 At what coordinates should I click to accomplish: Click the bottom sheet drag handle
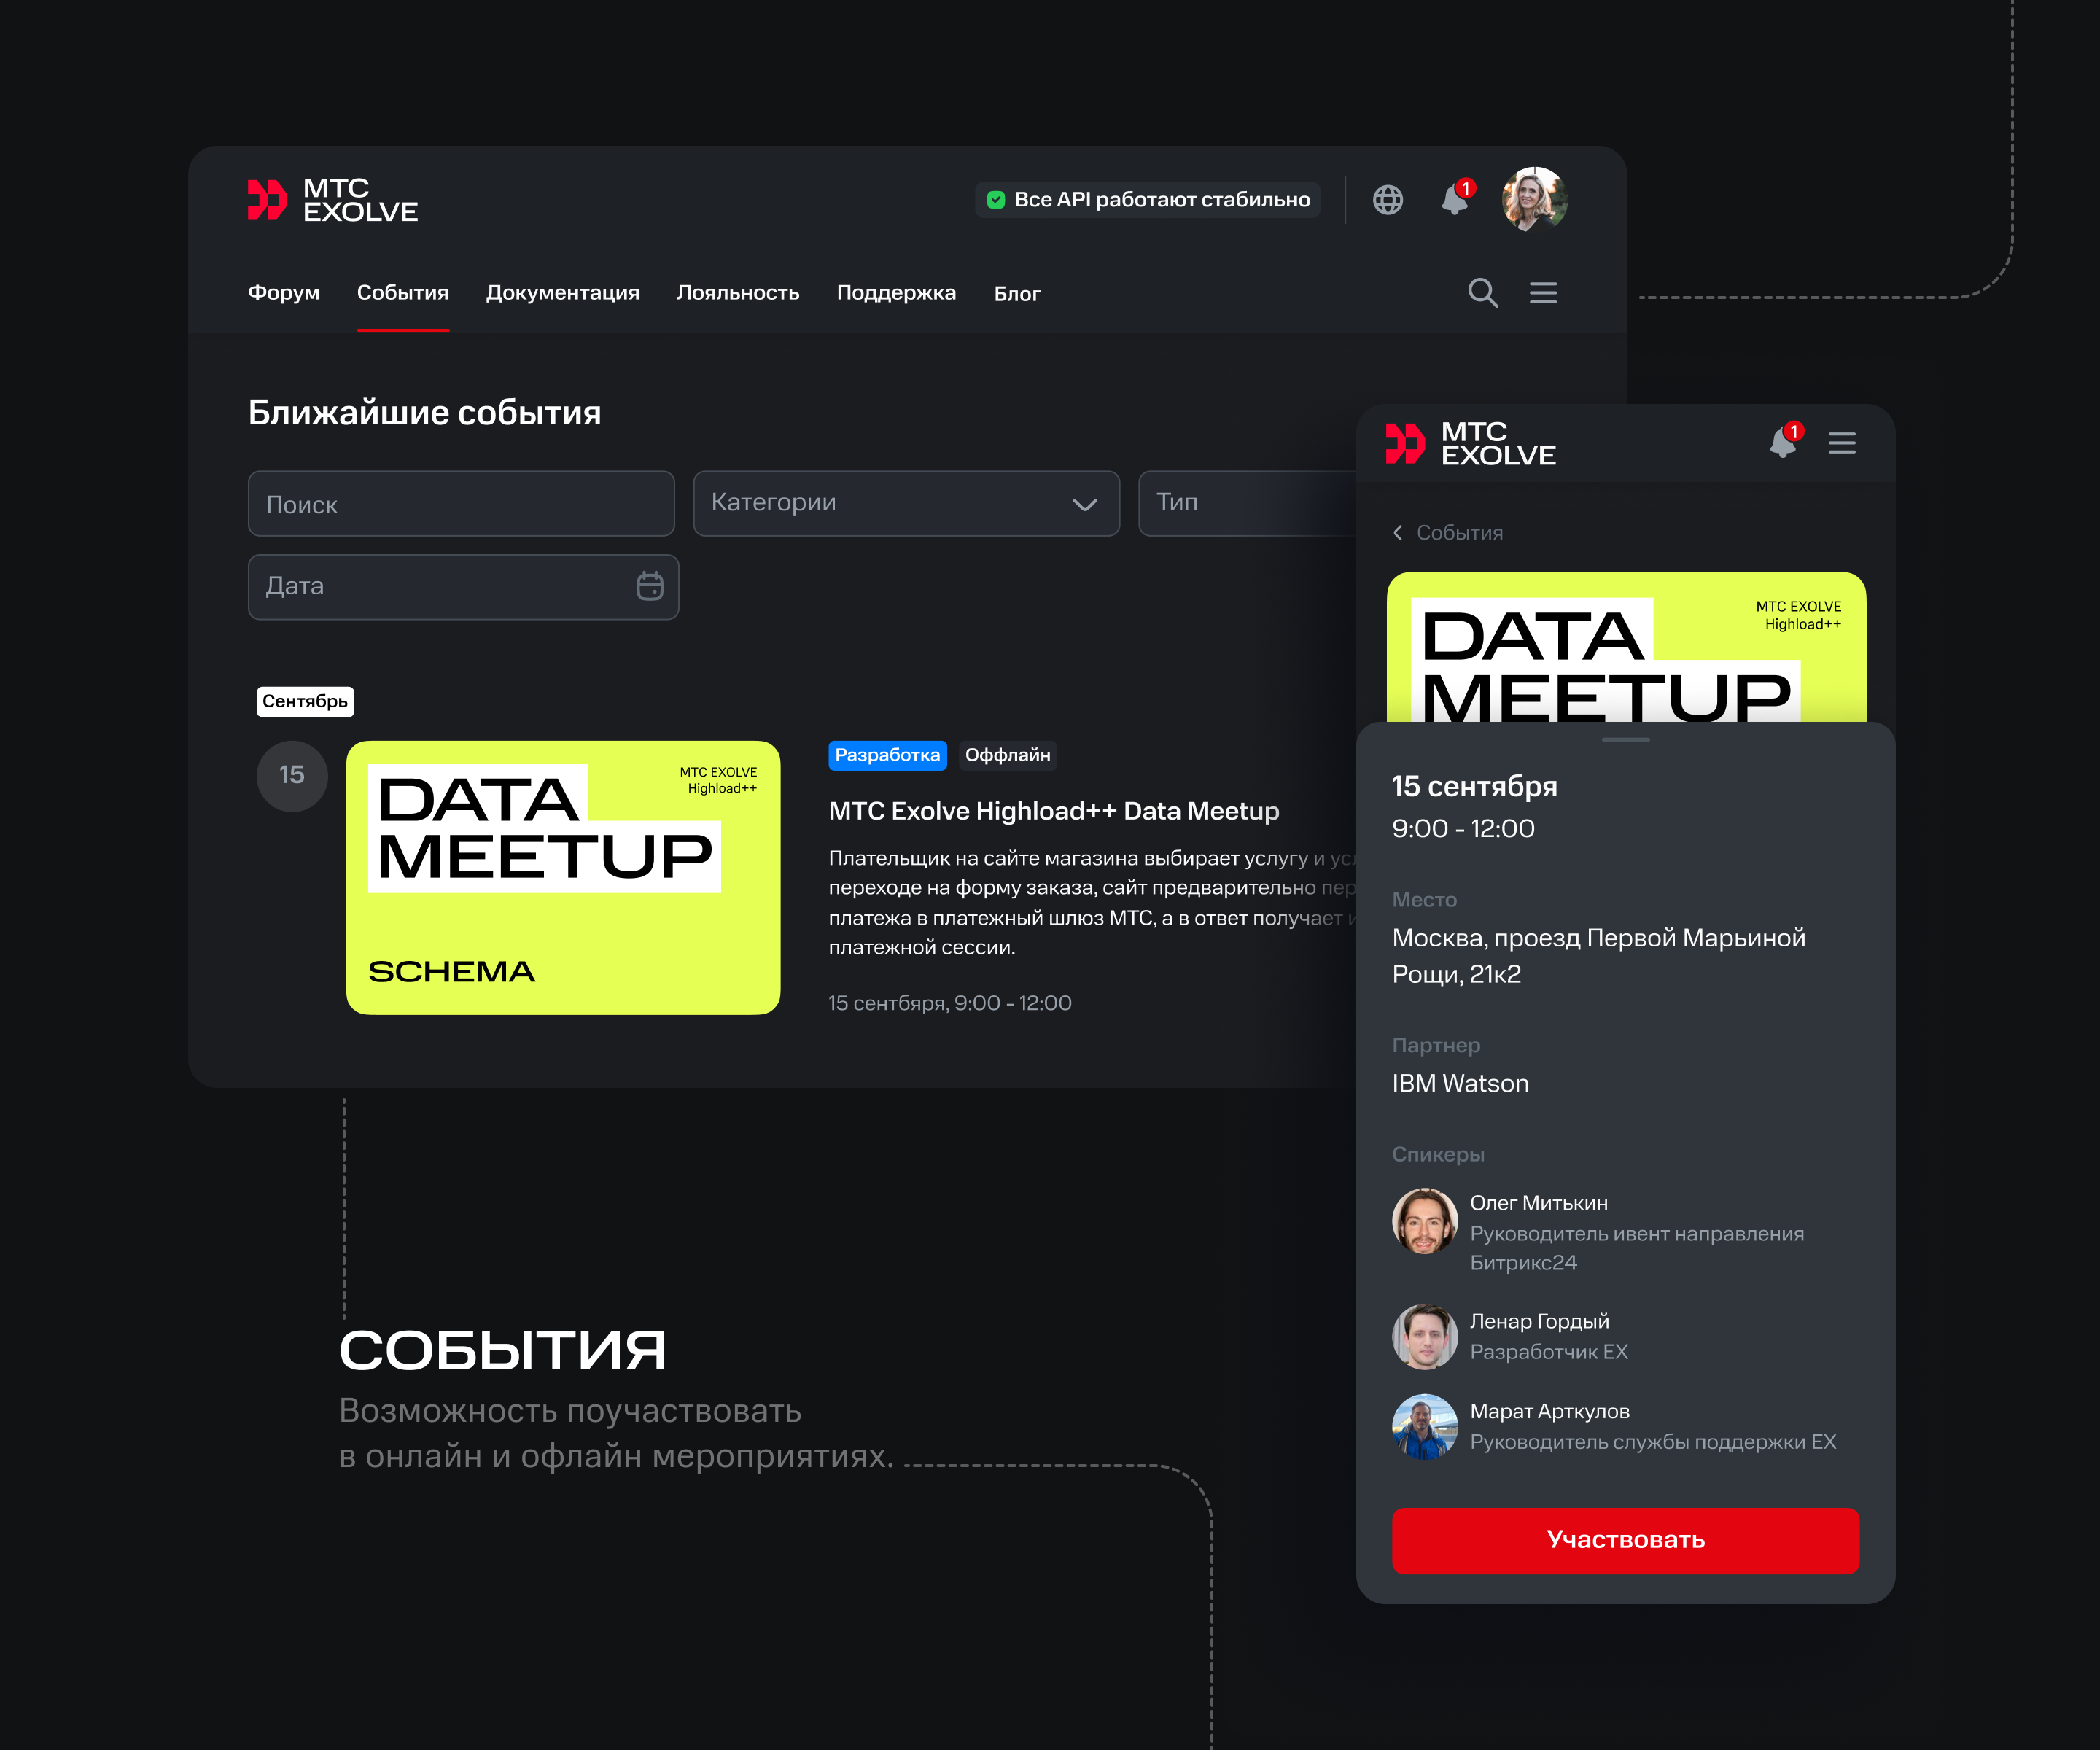coord(1625,740)
